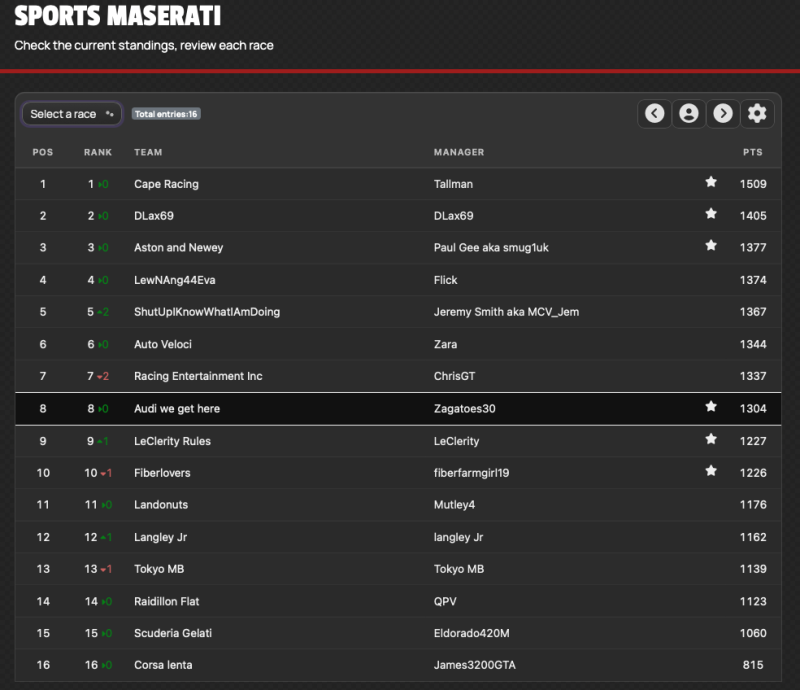Click manager Tallman

[x=453, y=184]
